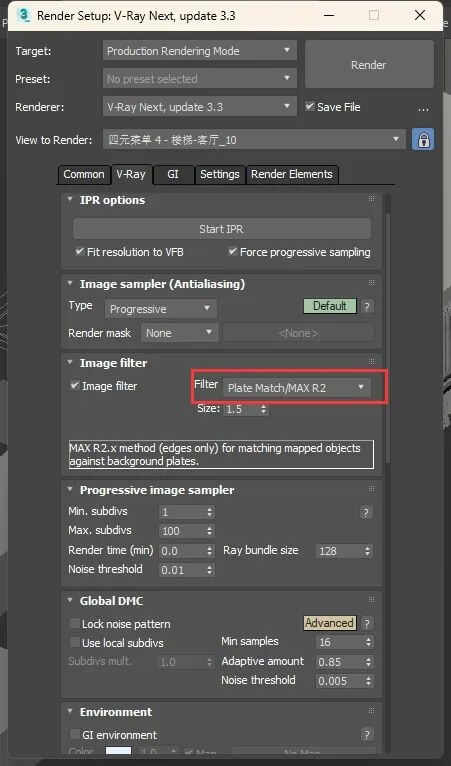This screenshot has height=766, width=451.
Task: Click the Max. subdivs value field
Action: (x=187, y=531)
